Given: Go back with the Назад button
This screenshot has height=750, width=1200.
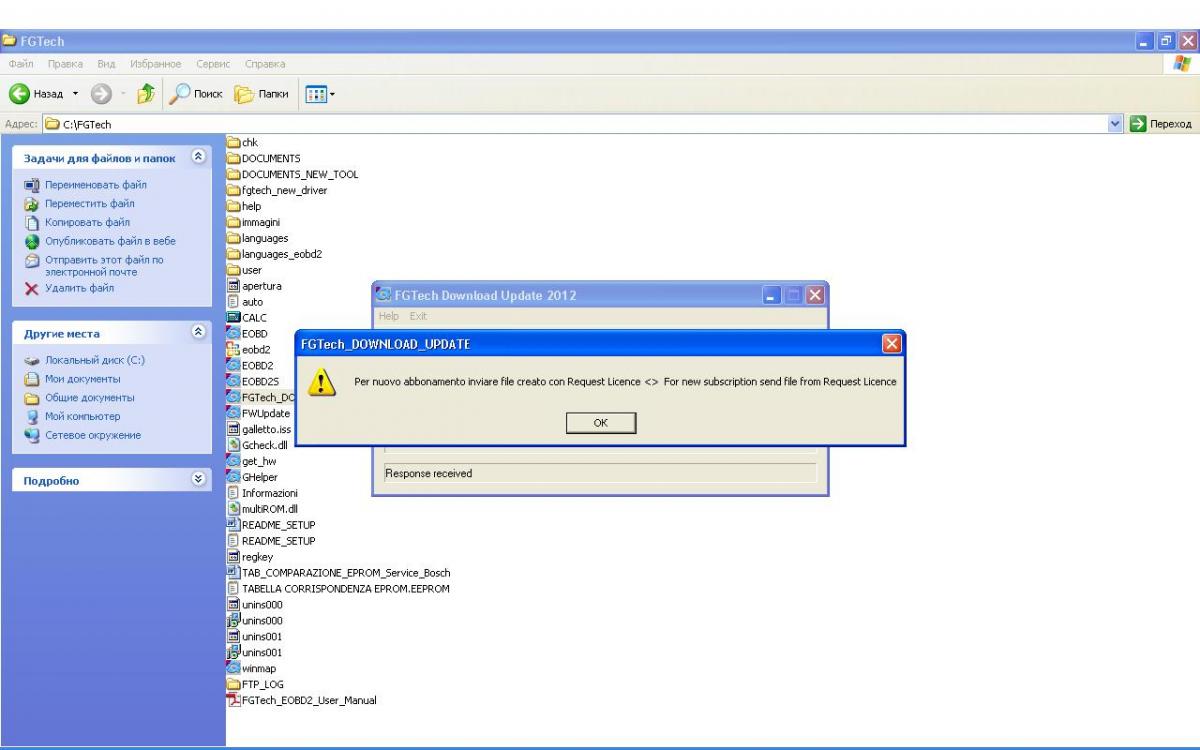Looking at the screenshot, I should coord(38,94).
